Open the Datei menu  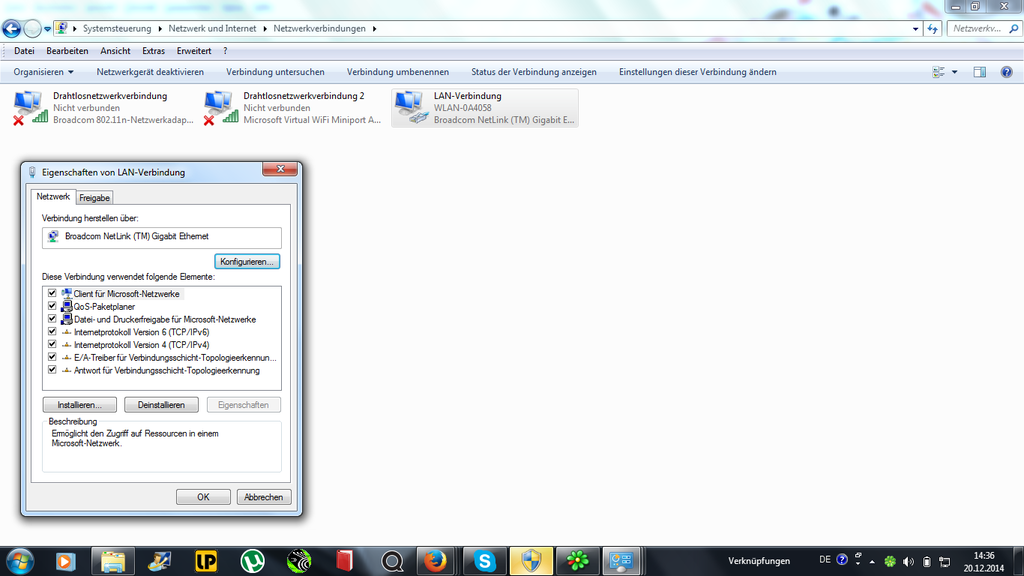(x=24, y=51)
